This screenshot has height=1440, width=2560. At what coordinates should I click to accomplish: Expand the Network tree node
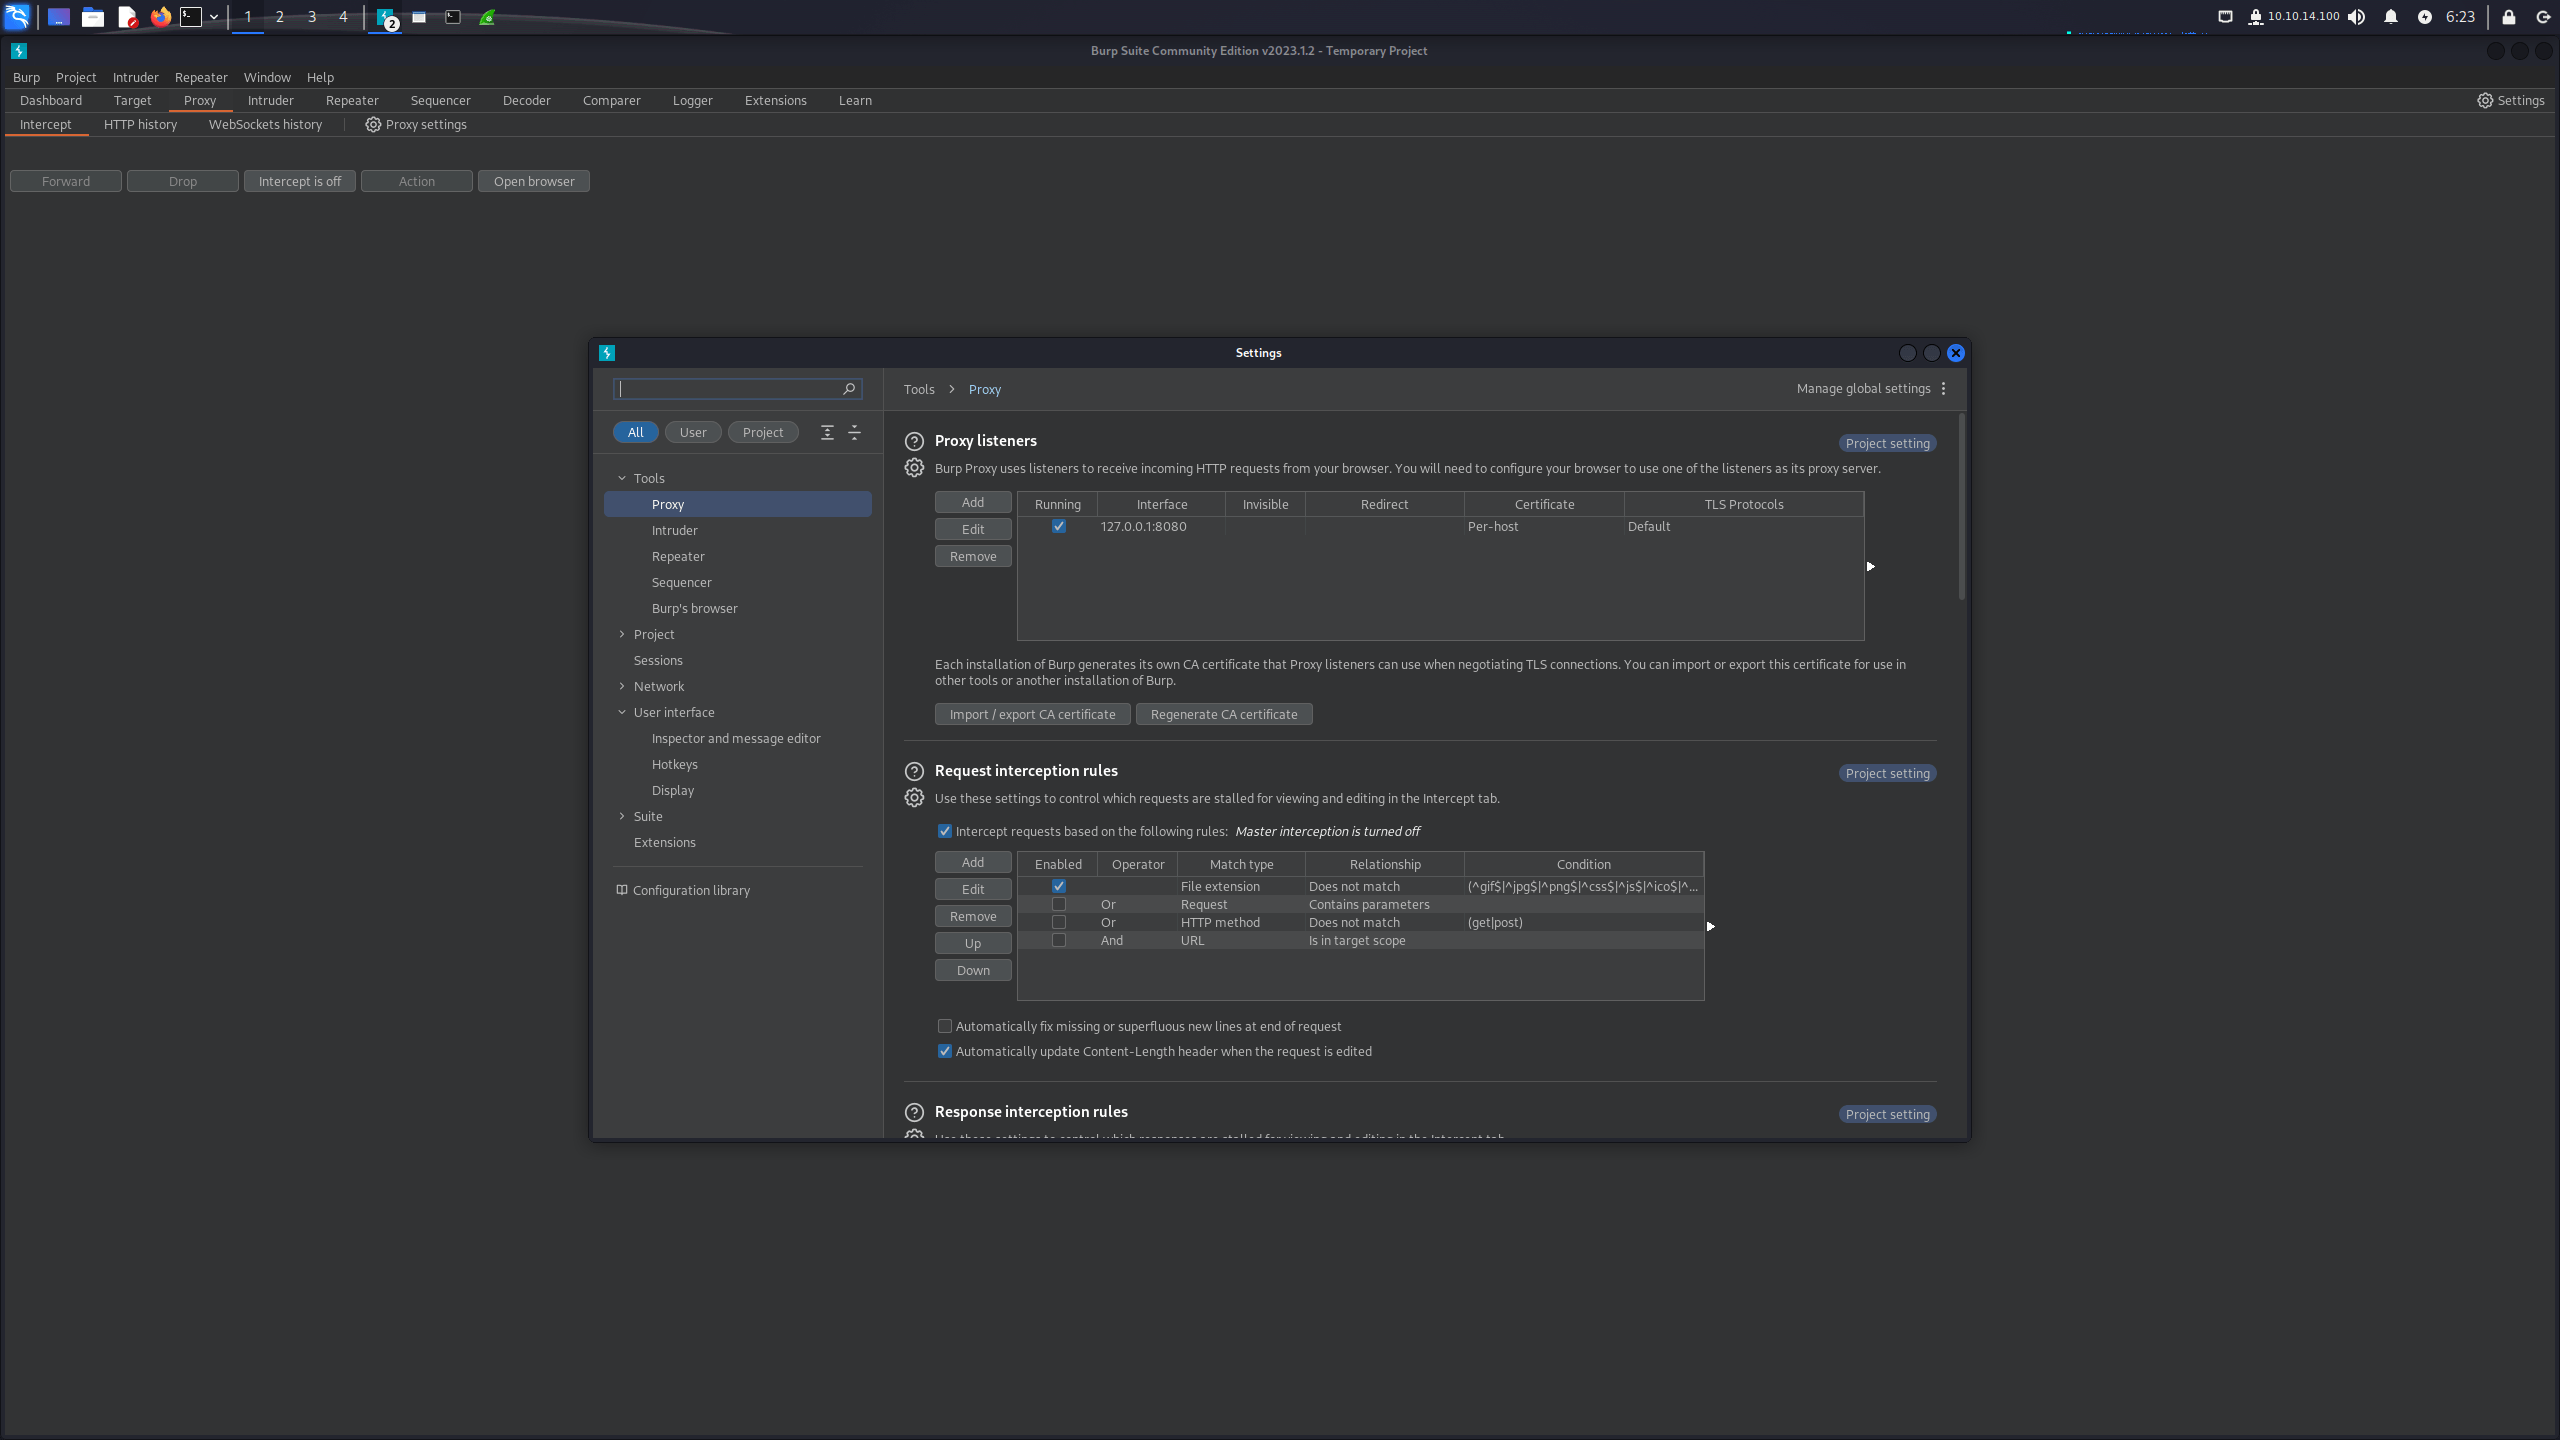click(x=622, y=686)
